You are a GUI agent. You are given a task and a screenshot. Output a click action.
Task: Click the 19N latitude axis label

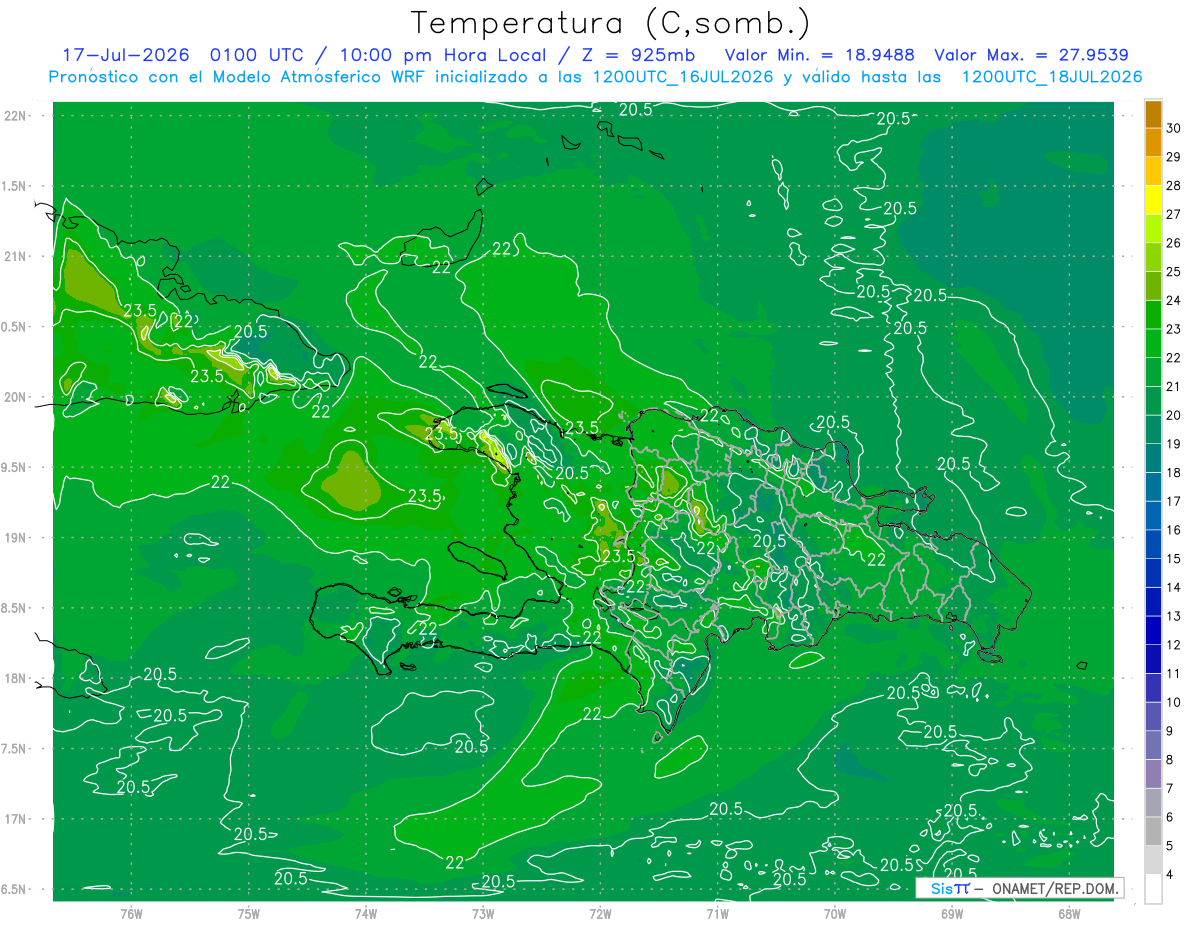pyautogui.click(x=16, y=538)
